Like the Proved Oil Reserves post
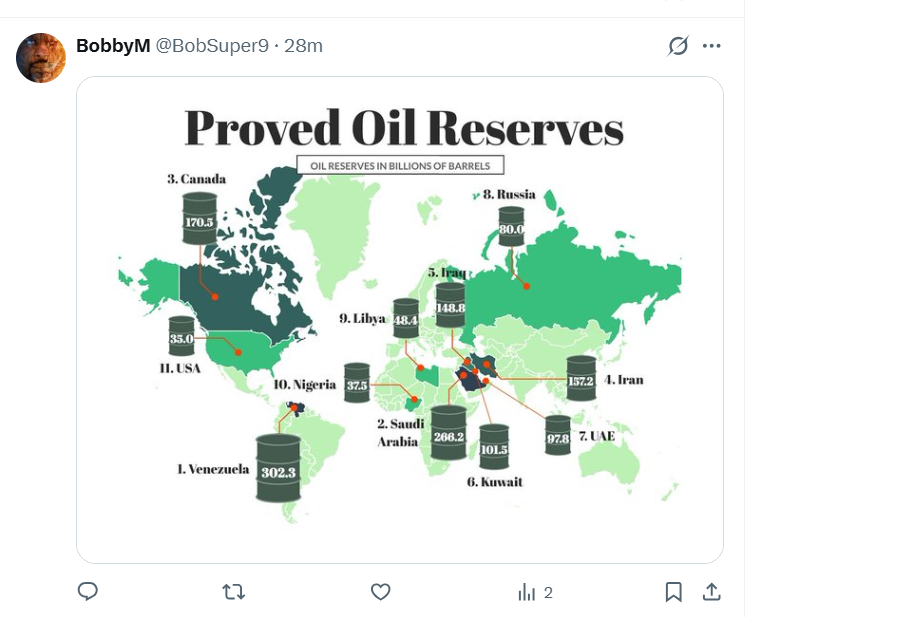 click(380, 592)
